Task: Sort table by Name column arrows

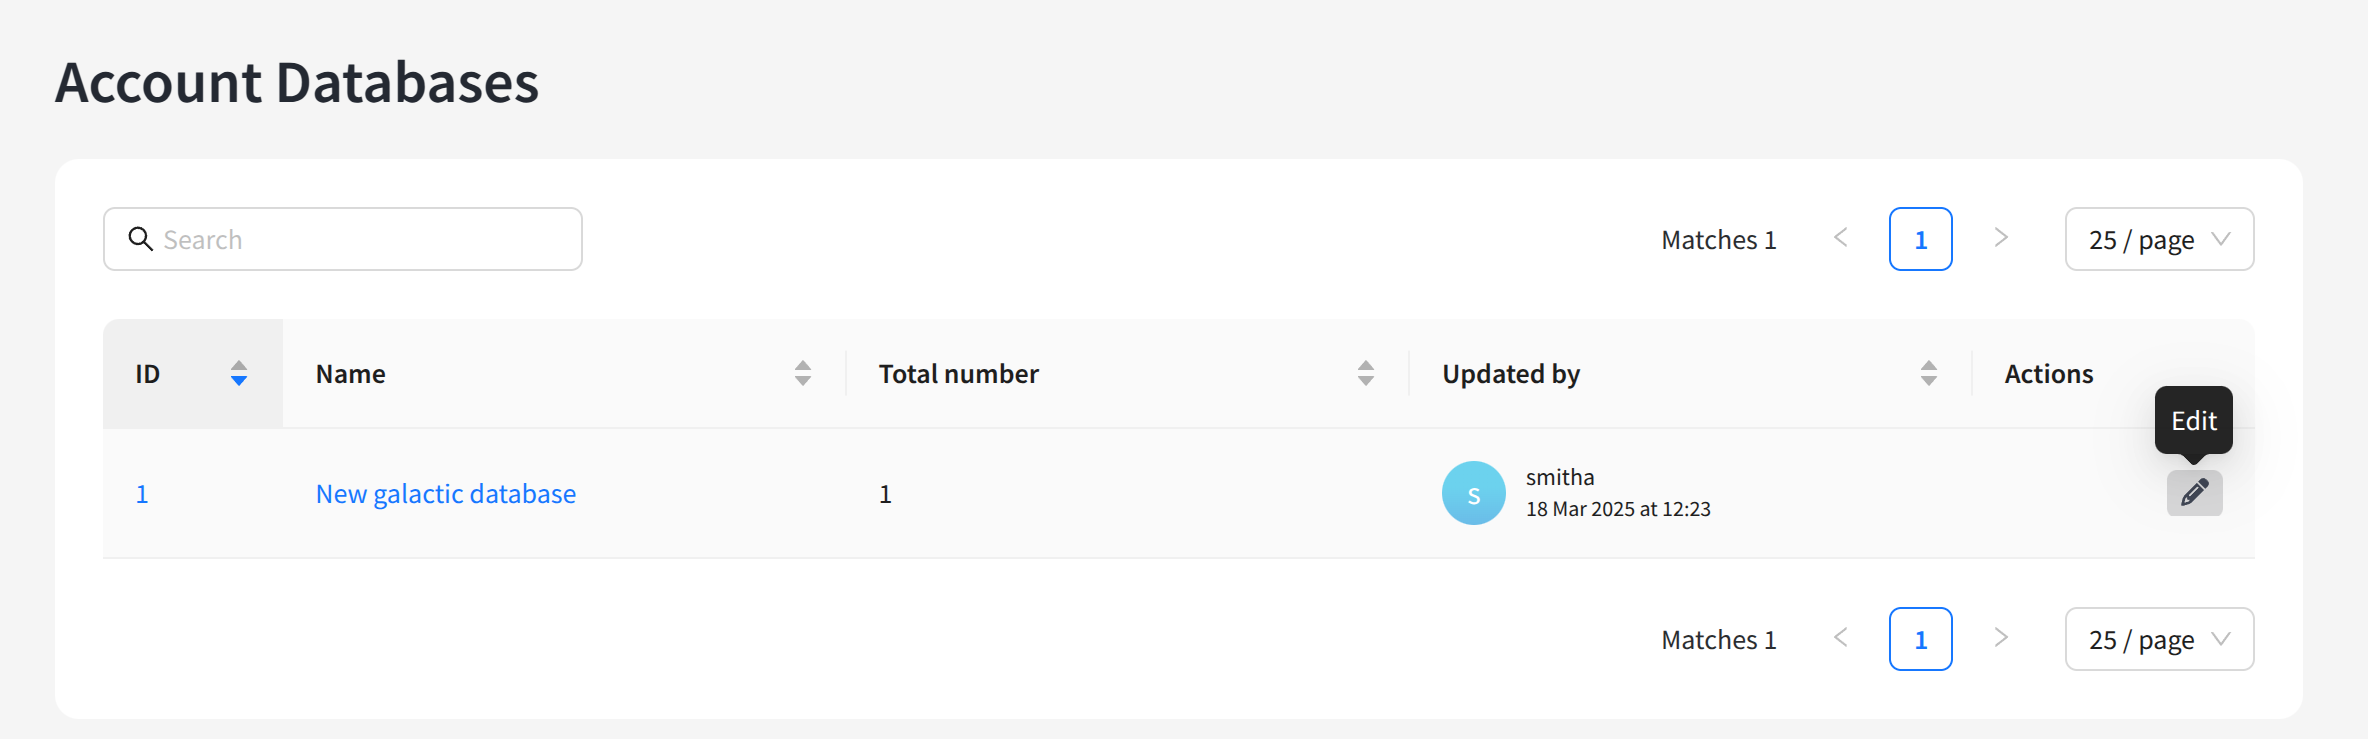Action: coord(802,374)
